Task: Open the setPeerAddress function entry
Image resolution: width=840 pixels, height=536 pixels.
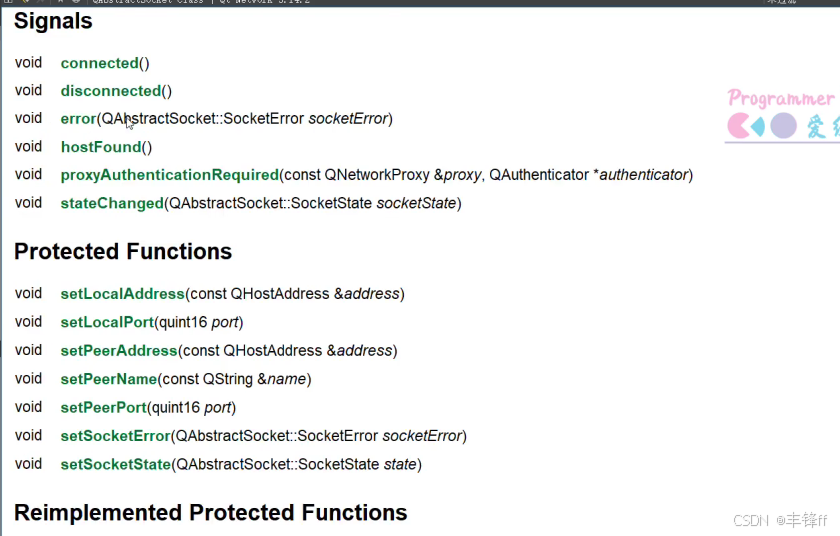Action: (x=119, y=351)
